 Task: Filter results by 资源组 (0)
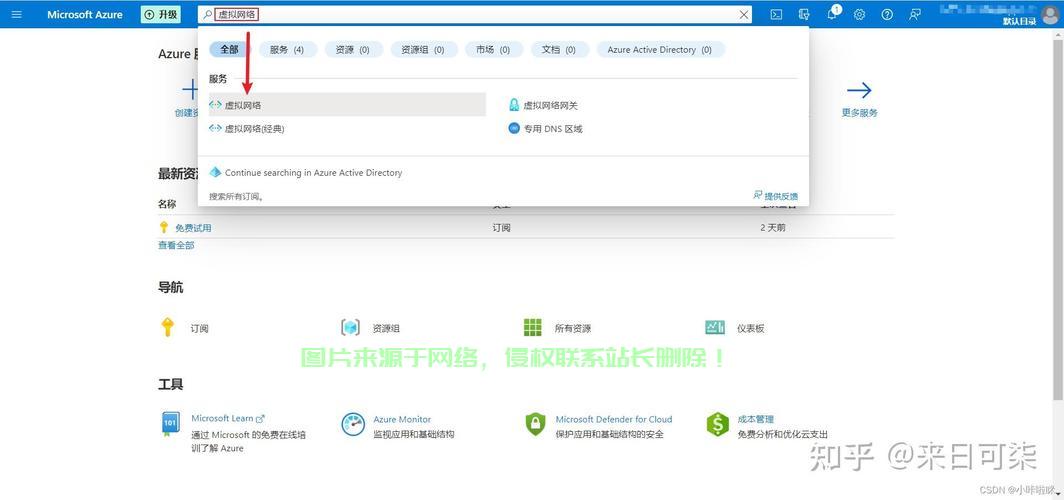(x=423, y=50)
